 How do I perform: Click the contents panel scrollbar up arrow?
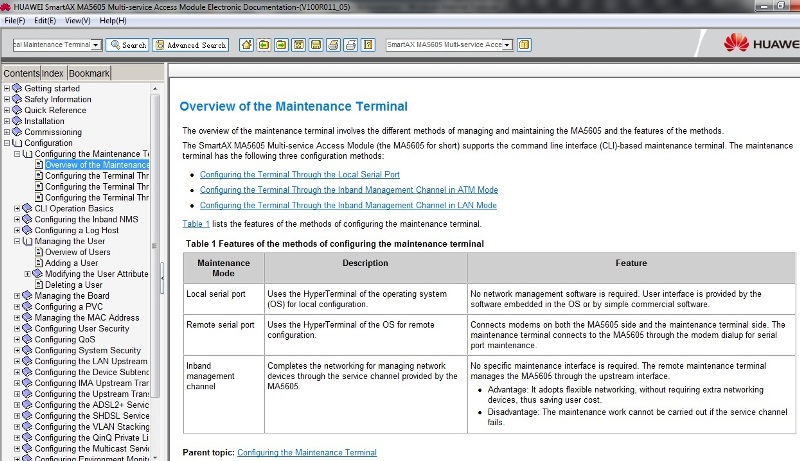(155, 88)
